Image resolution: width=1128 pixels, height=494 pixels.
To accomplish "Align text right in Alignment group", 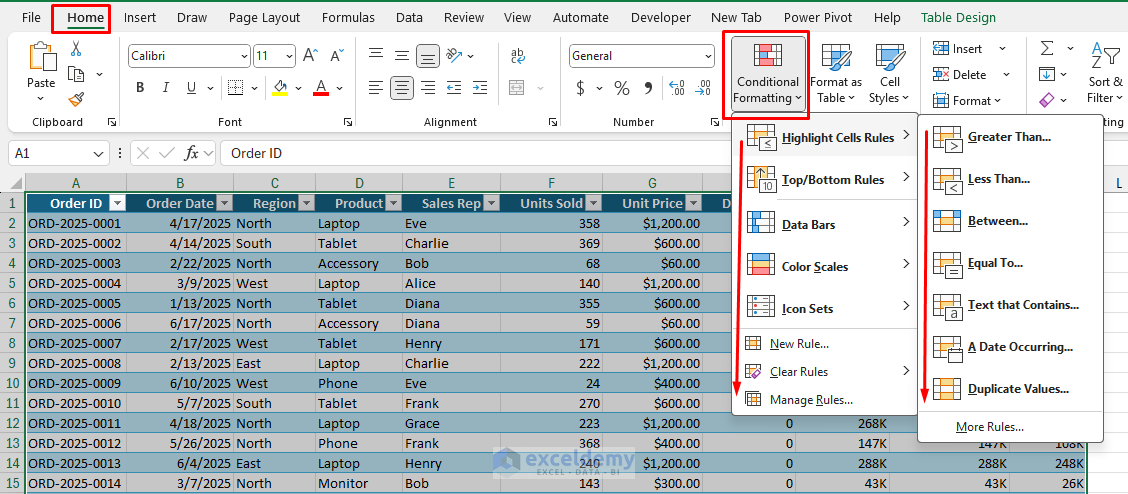I will 428,88.
